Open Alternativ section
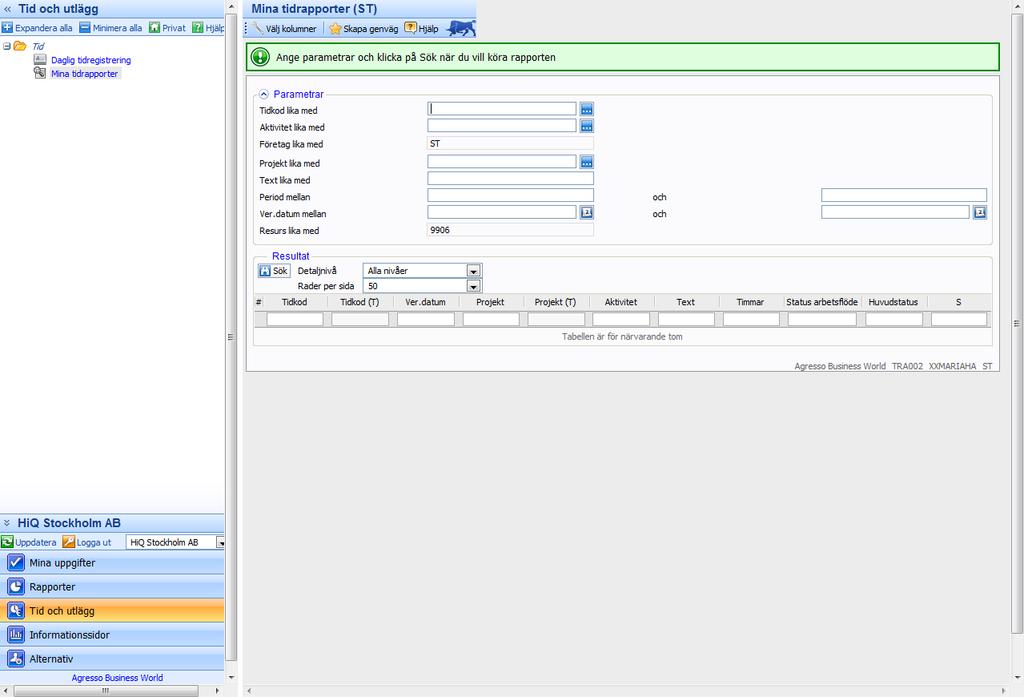Viewport: 1024px width, 697px height. tap(112, 658)
